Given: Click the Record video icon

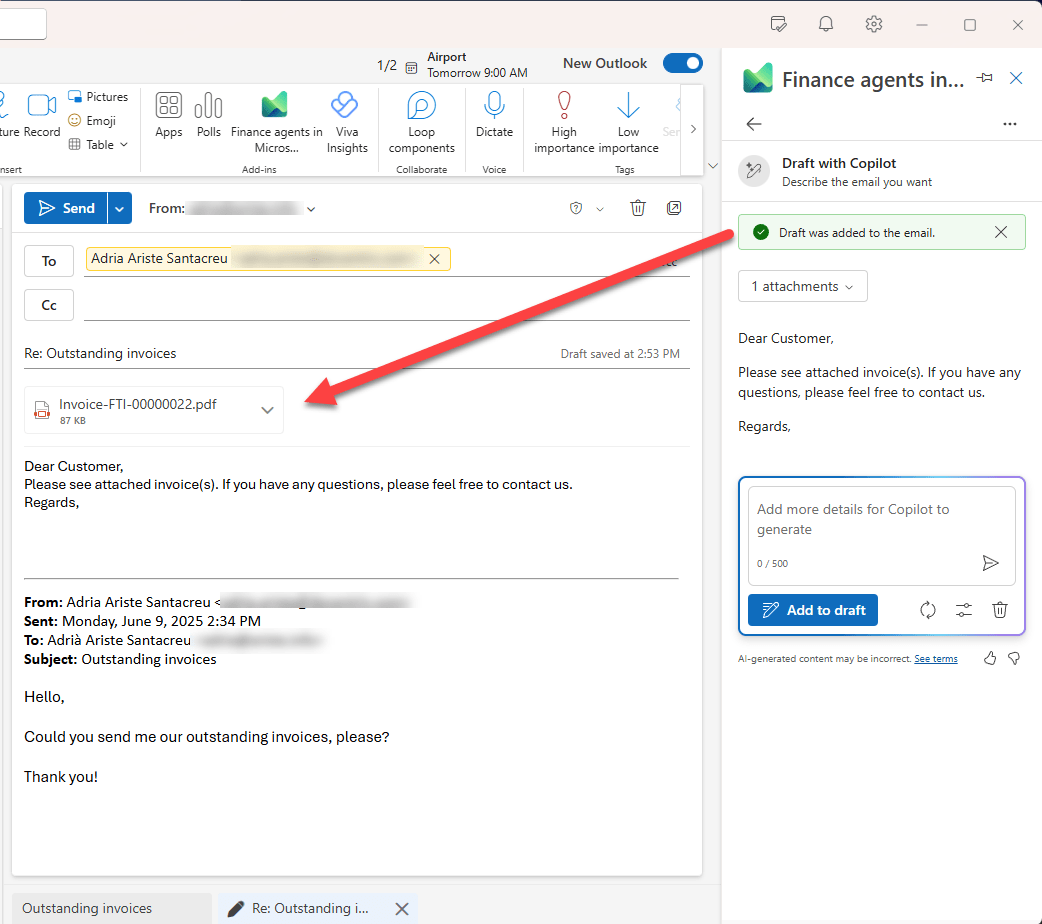Looking at the screenshot, I should [x=41, y=114].
